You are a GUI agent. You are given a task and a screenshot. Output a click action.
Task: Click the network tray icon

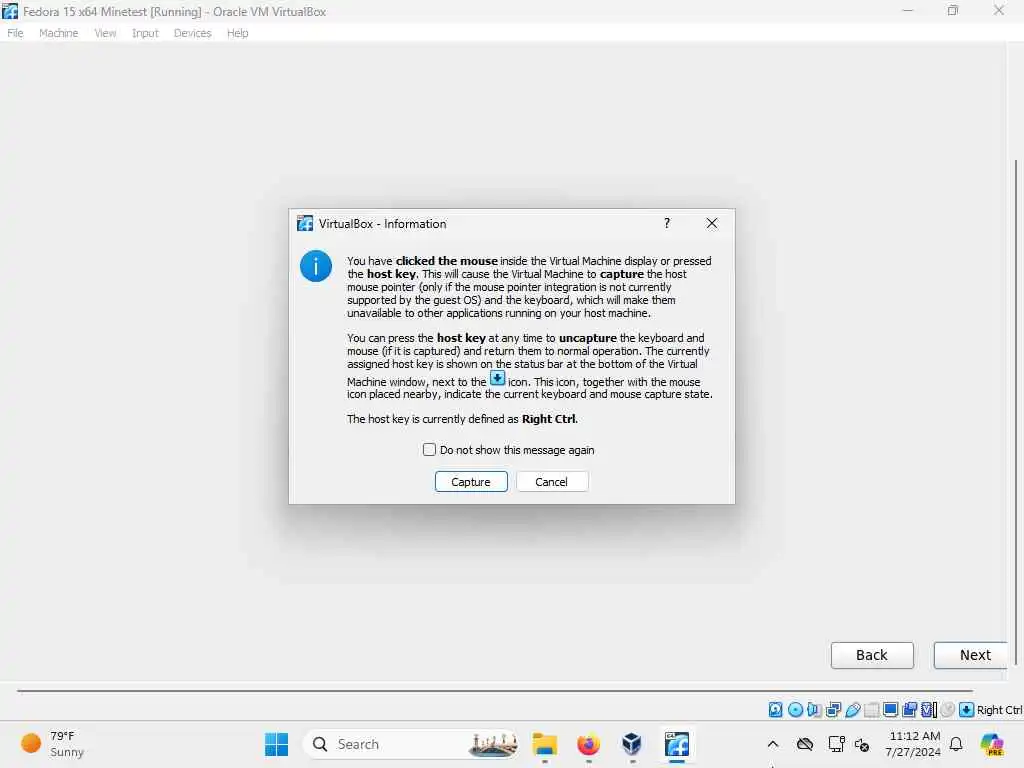[837, 744]
